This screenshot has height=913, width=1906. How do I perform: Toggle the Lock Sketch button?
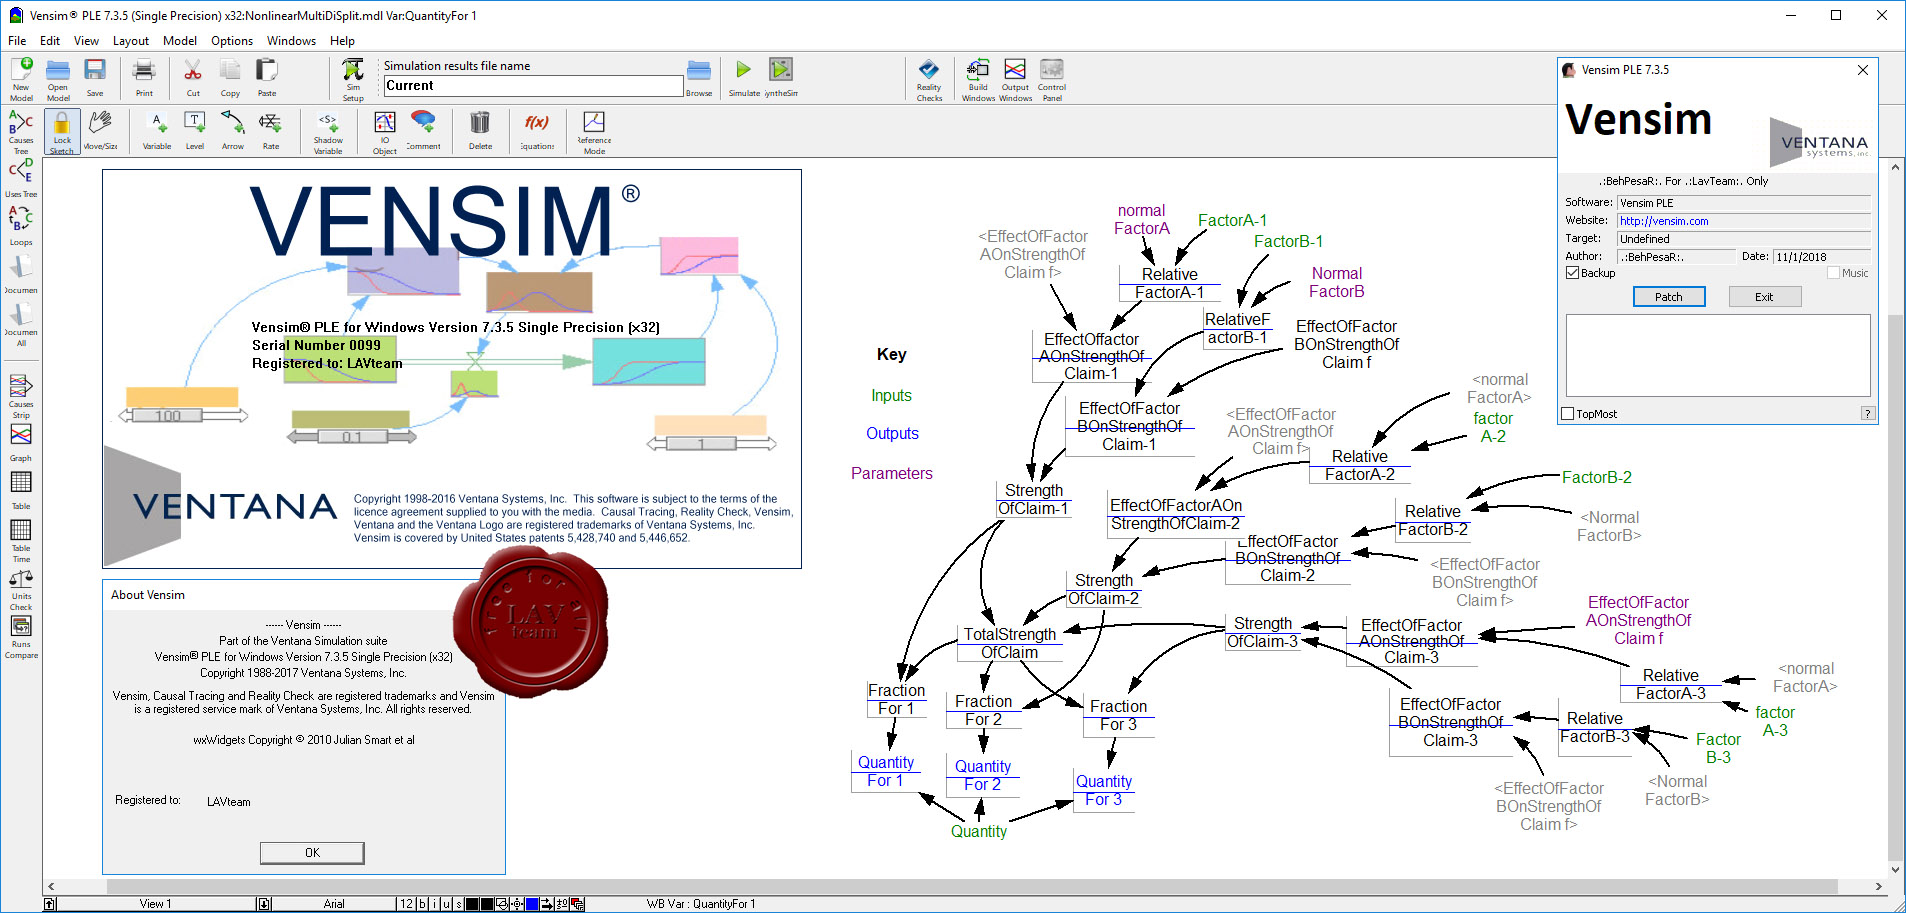tap(62, 132)
